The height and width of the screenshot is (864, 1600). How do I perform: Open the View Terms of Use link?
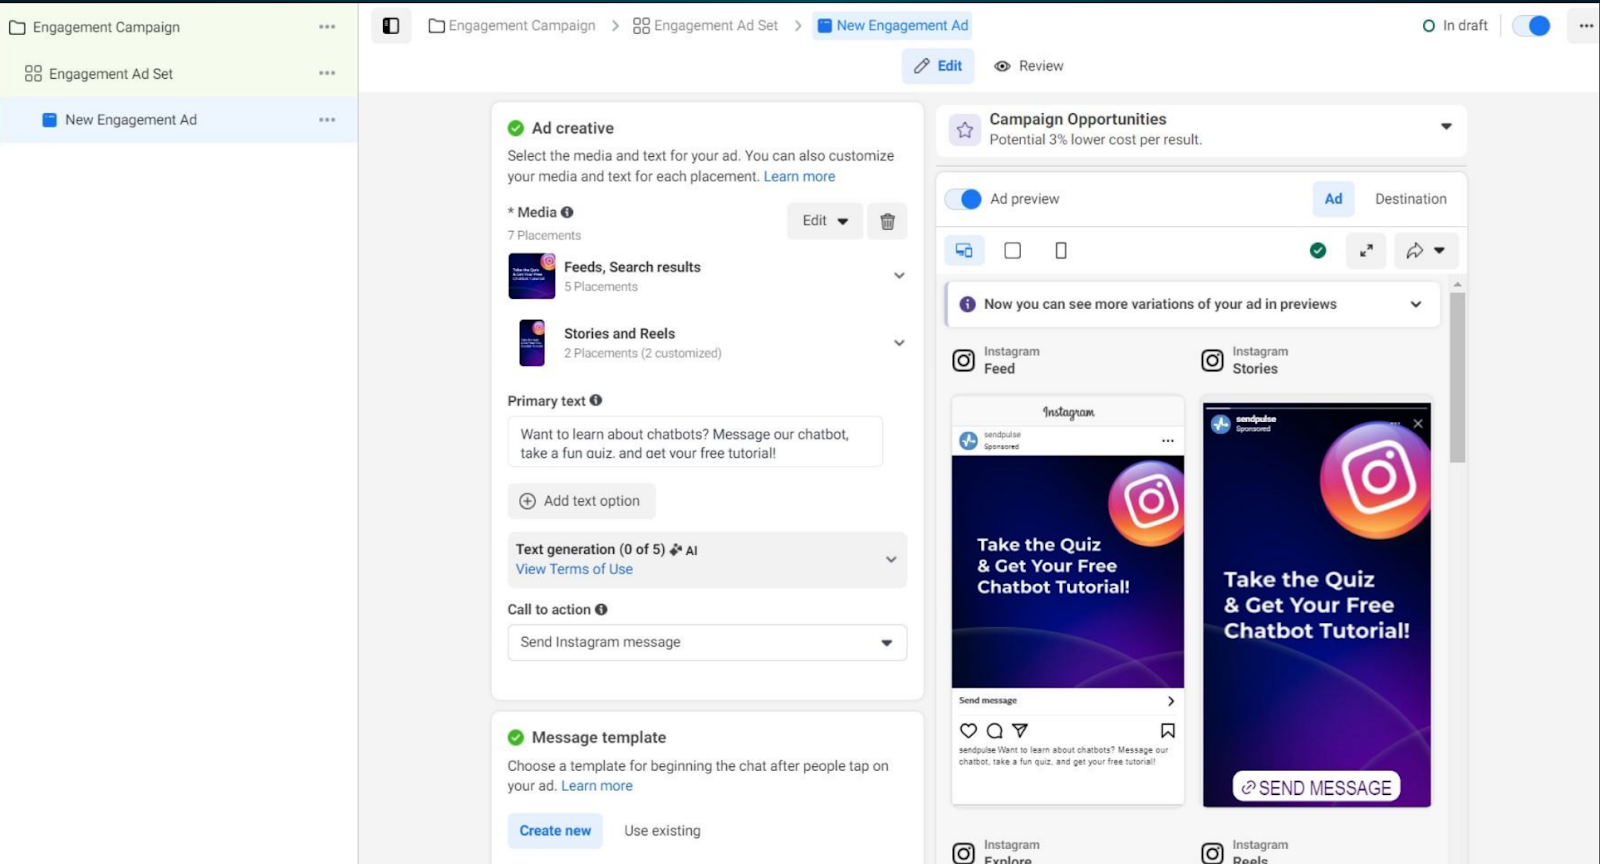pos(574,569)
